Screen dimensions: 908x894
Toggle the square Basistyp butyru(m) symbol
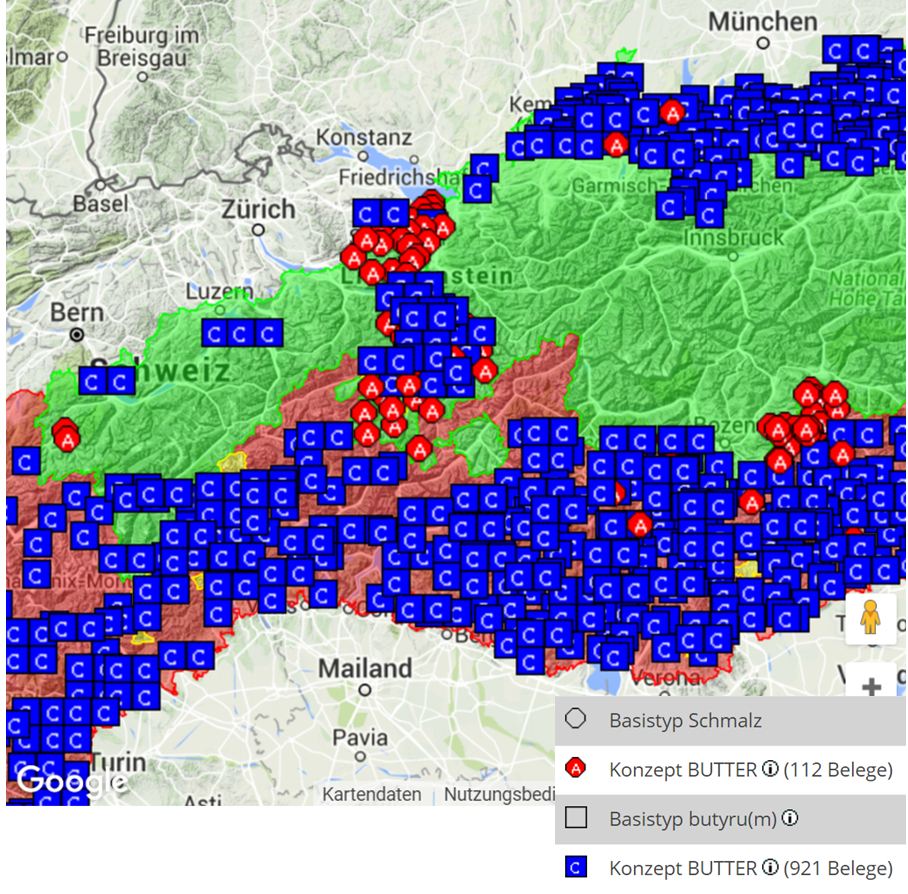575,819
